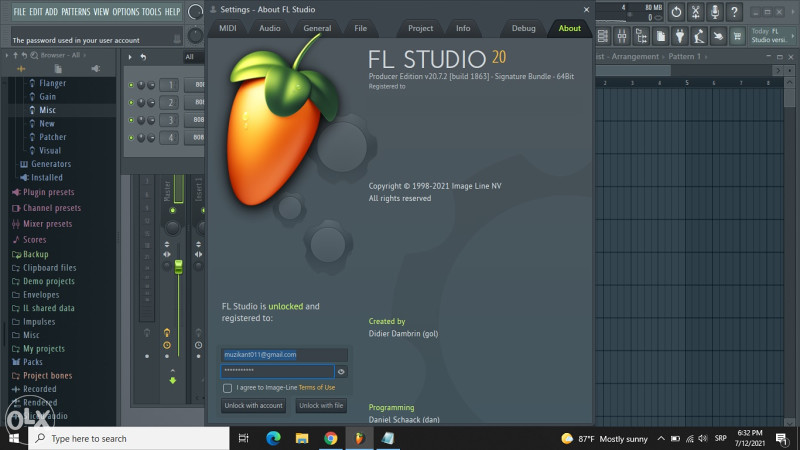800x450 pixels.
Task: Select channel 1 number button in channel rack
Action: [x=170, y=85]
